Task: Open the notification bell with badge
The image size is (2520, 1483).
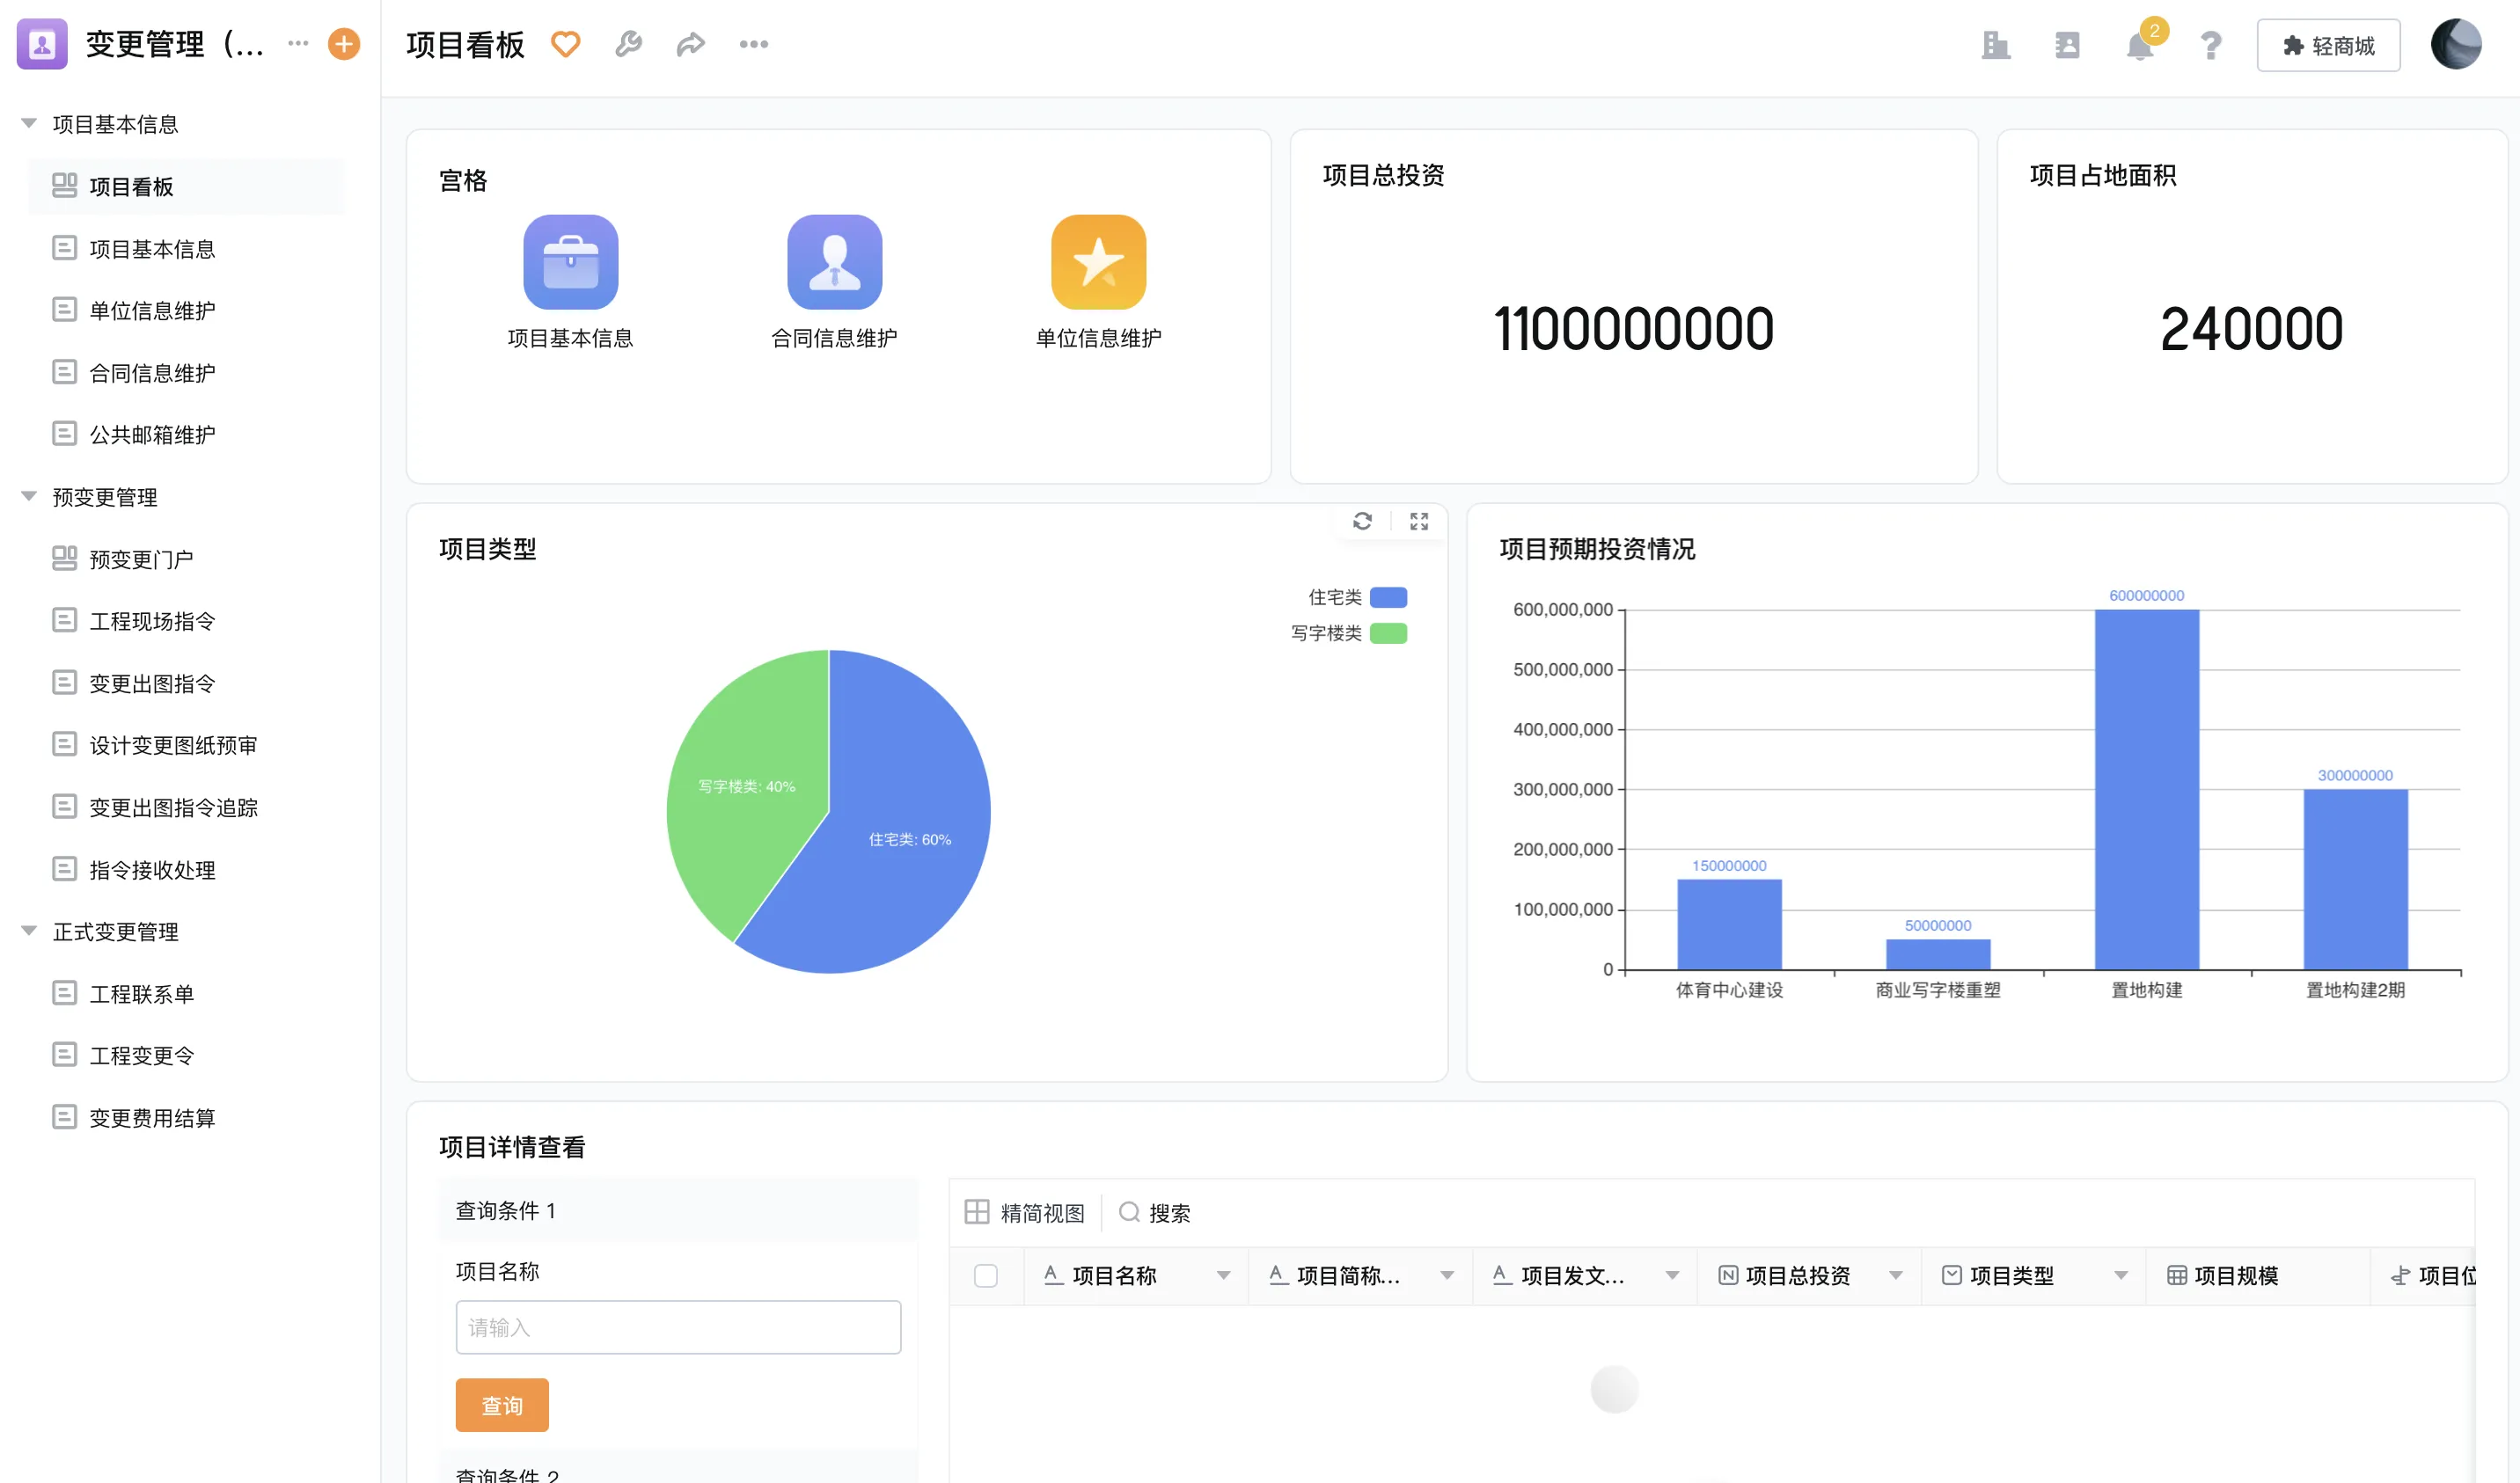Action: coord(2139,46)
